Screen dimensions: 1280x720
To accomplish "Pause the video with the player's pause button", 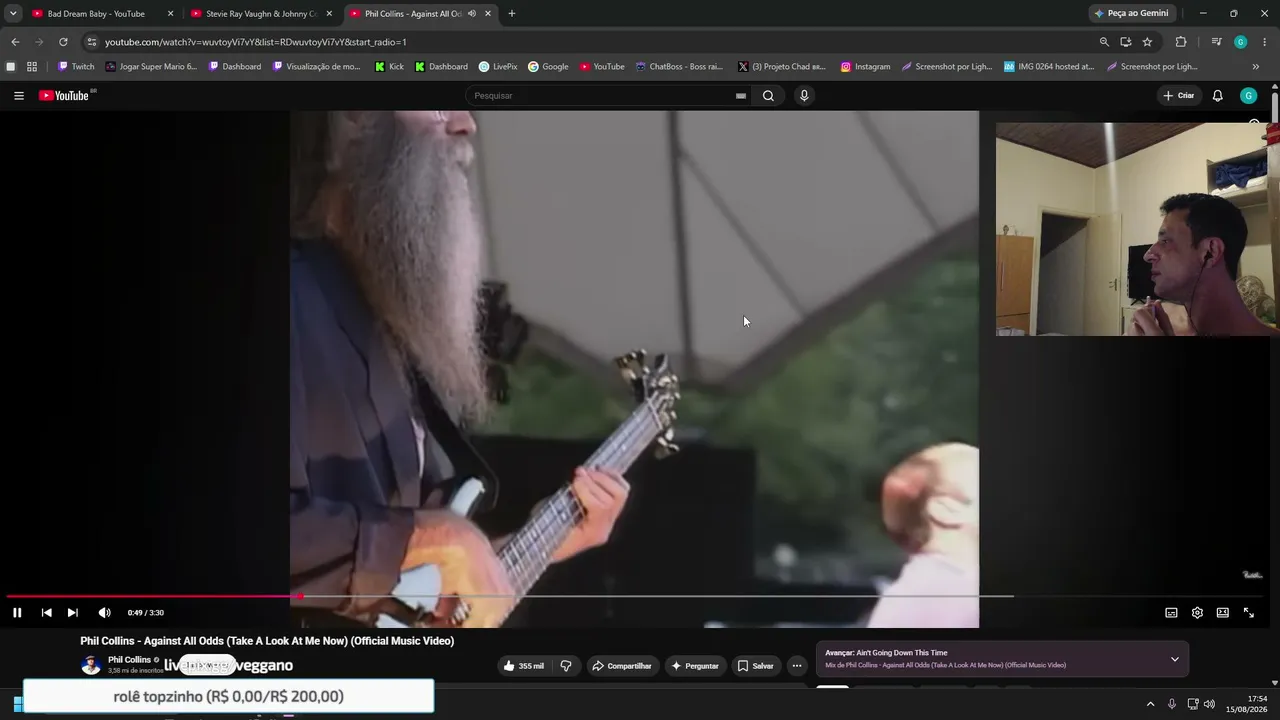I will click(17, 613).
